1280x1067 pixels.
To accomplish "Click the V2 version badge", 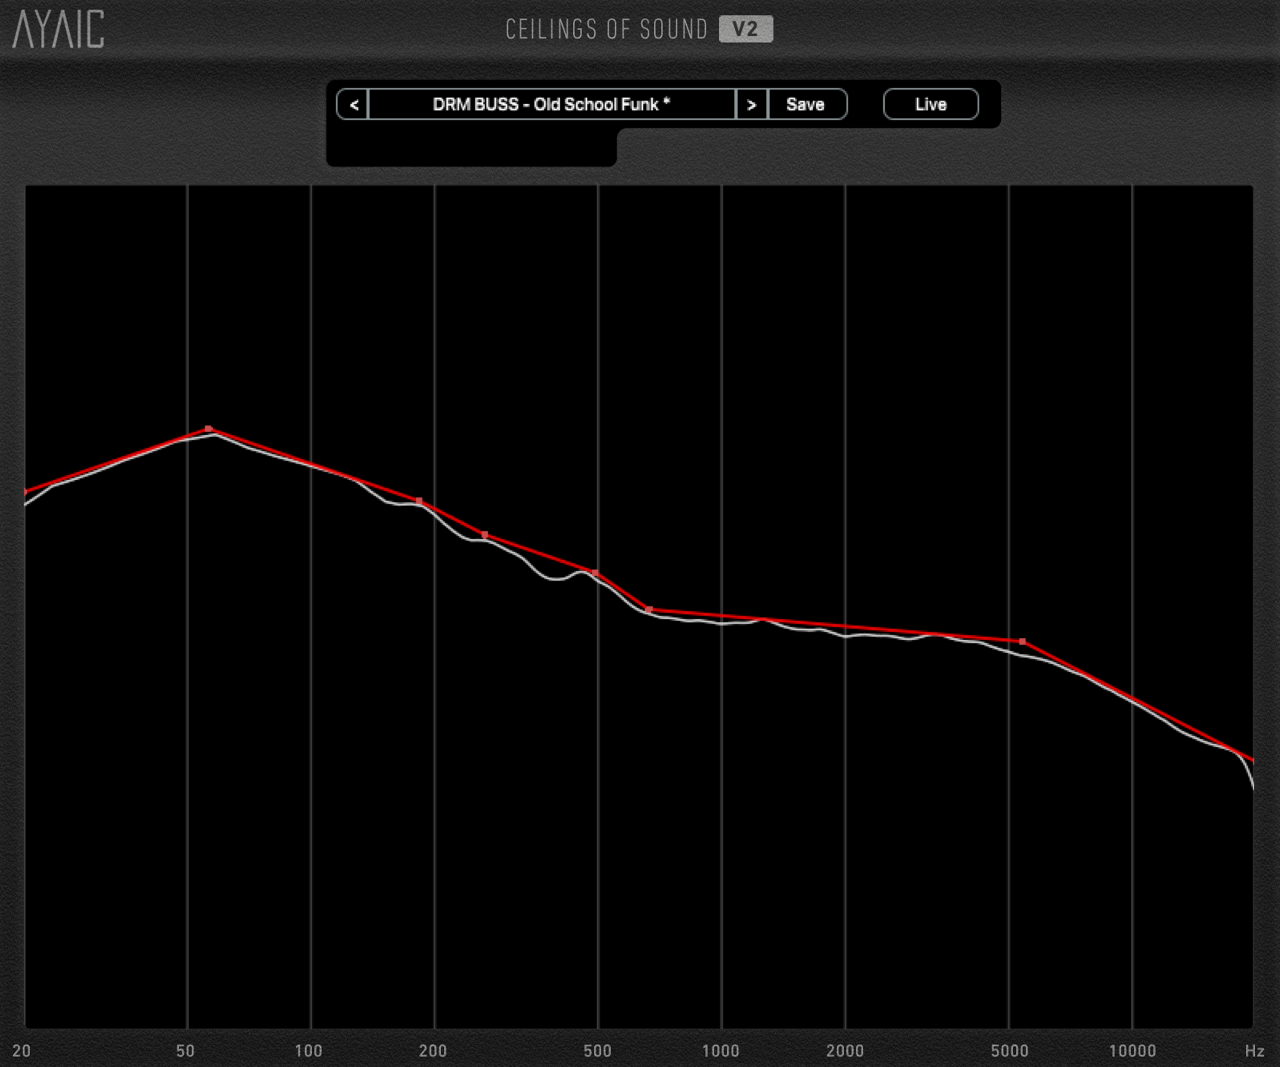I will point(745,29).
